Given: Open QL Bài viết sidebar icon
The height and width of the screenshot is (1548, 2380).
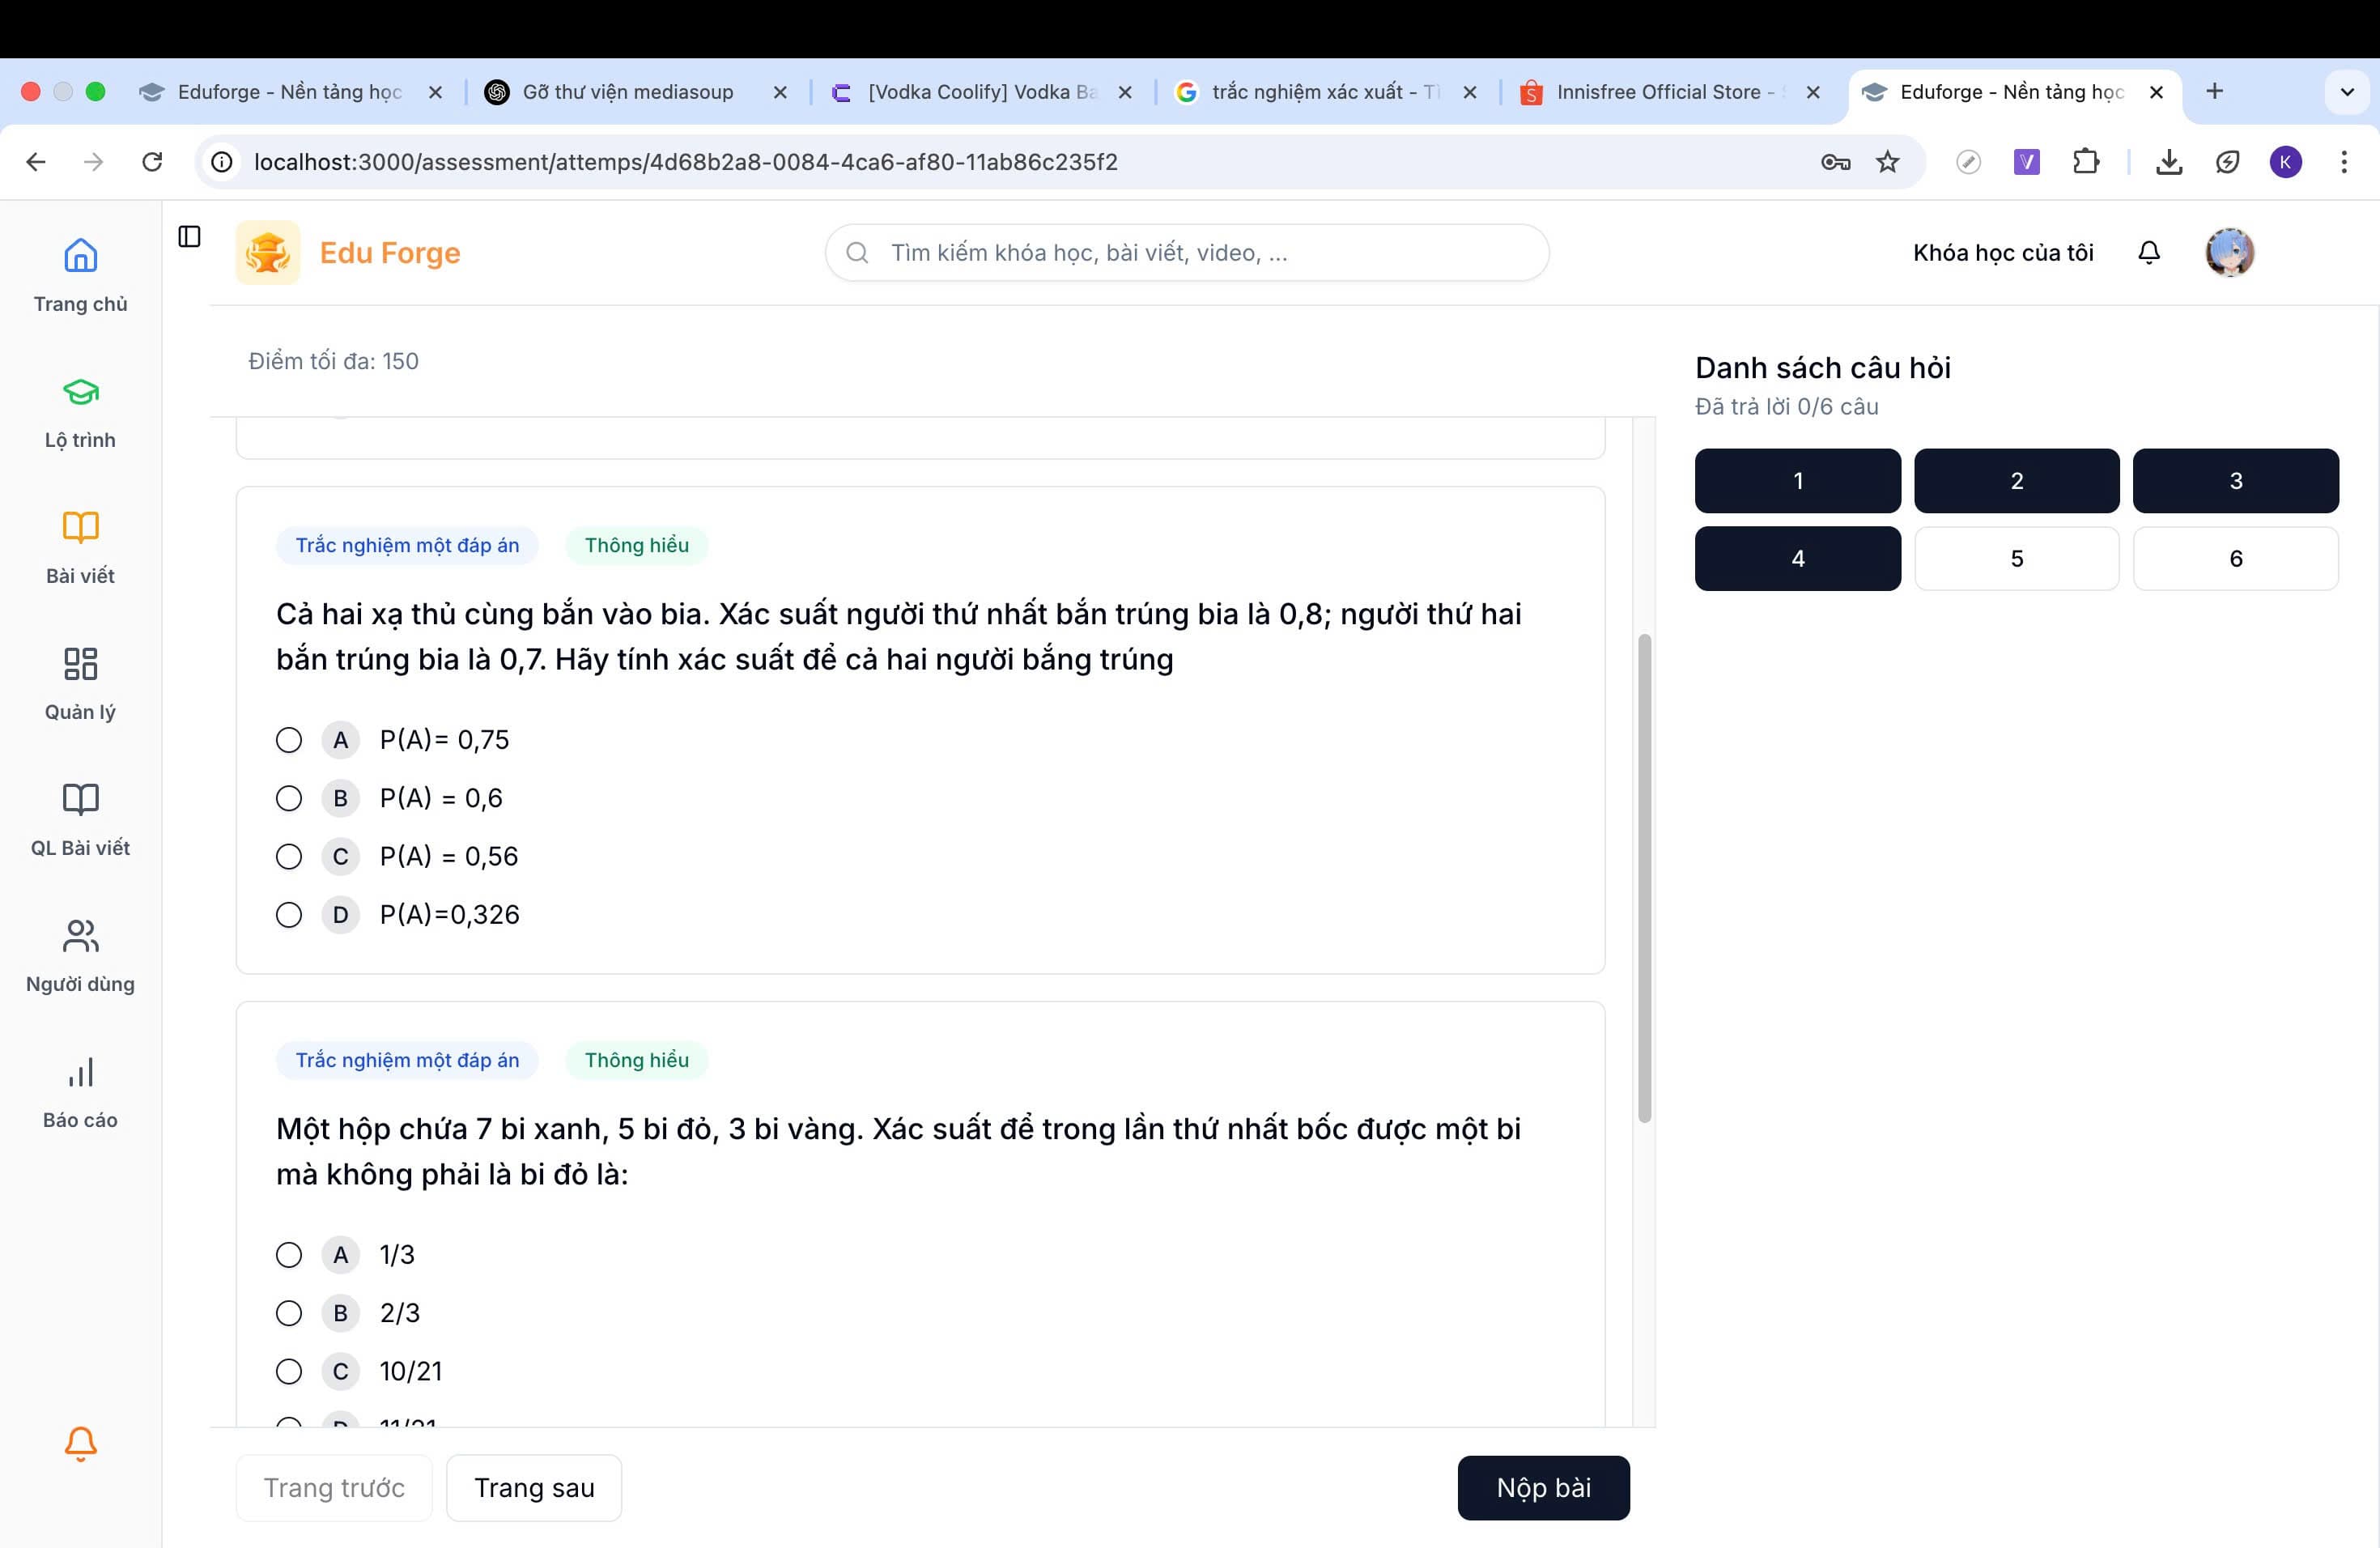Looking at the screenshot, I should (80, 799).
